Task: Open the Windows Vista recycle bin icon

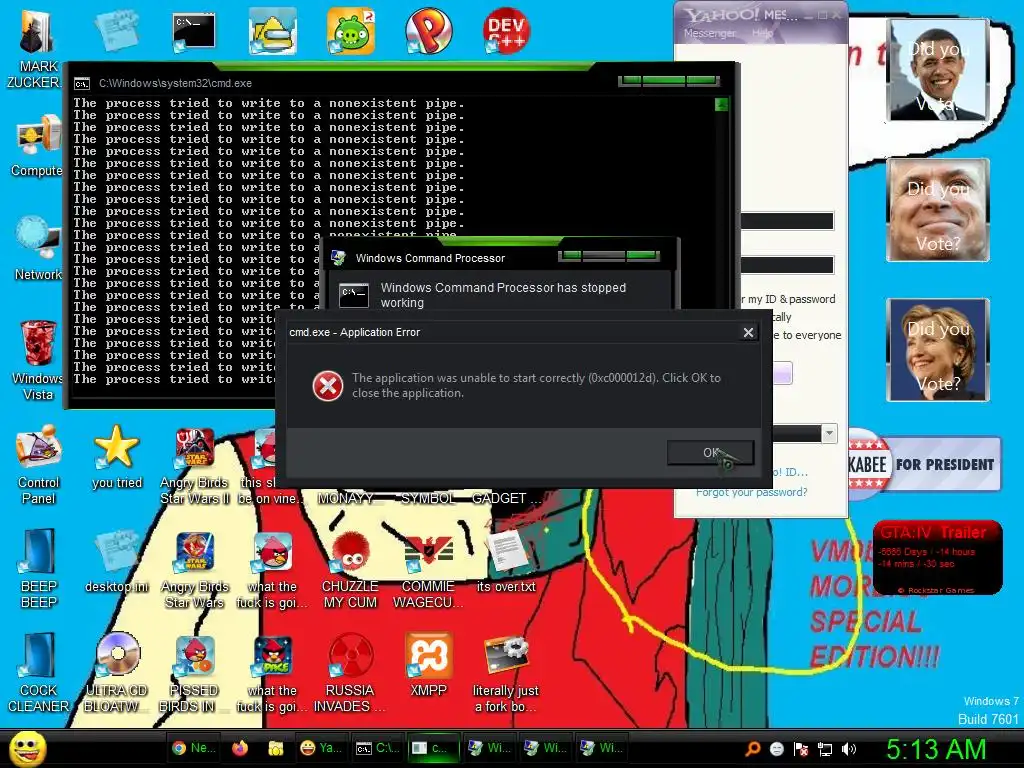Action: (x=37, y=359)
